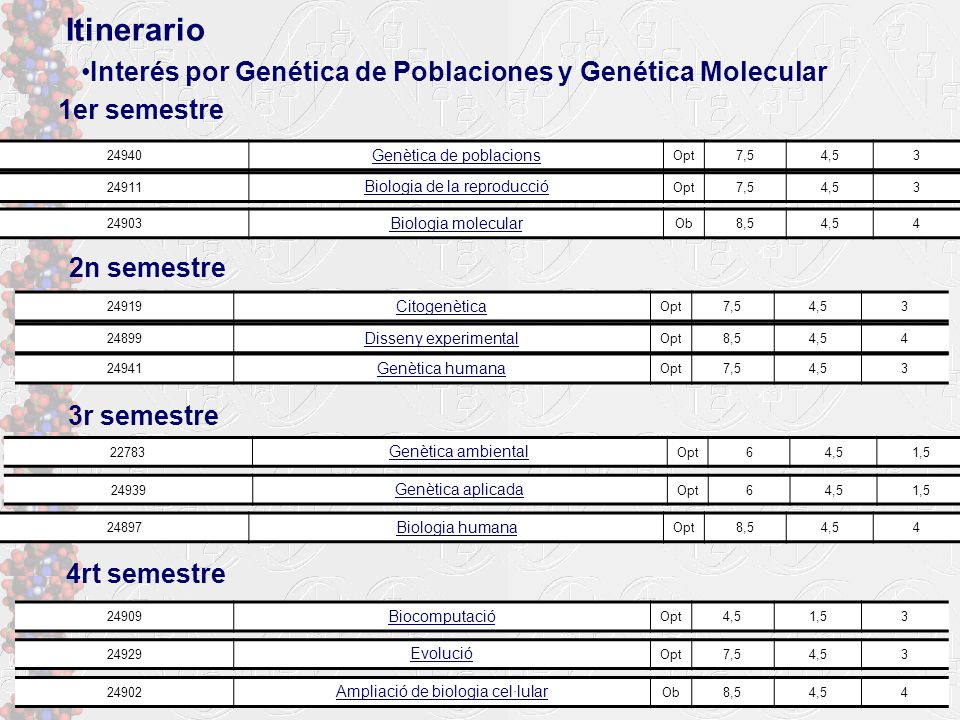
Task: Select course code 22783 cell
Action: click(127, 452)
